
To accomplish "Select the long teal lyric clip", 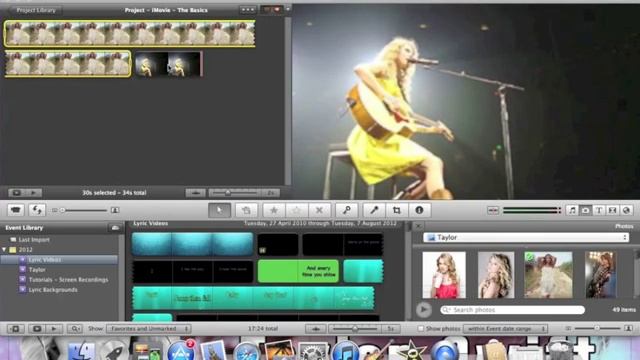I will point(253,298).
